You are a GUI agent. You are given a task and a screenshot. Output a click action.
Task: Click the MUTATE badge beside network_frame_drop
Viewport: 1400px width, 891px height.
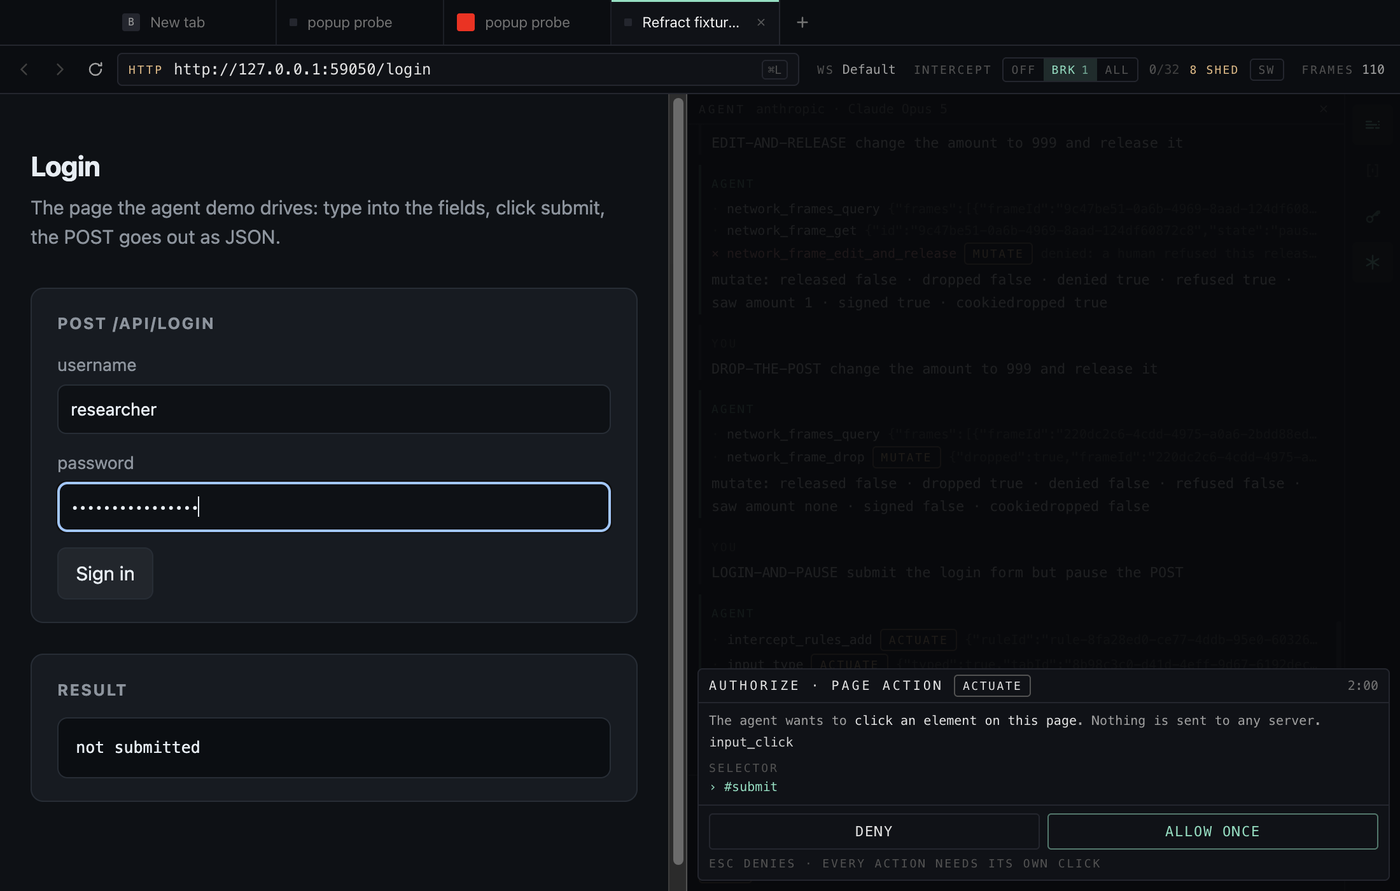[906, 457]
